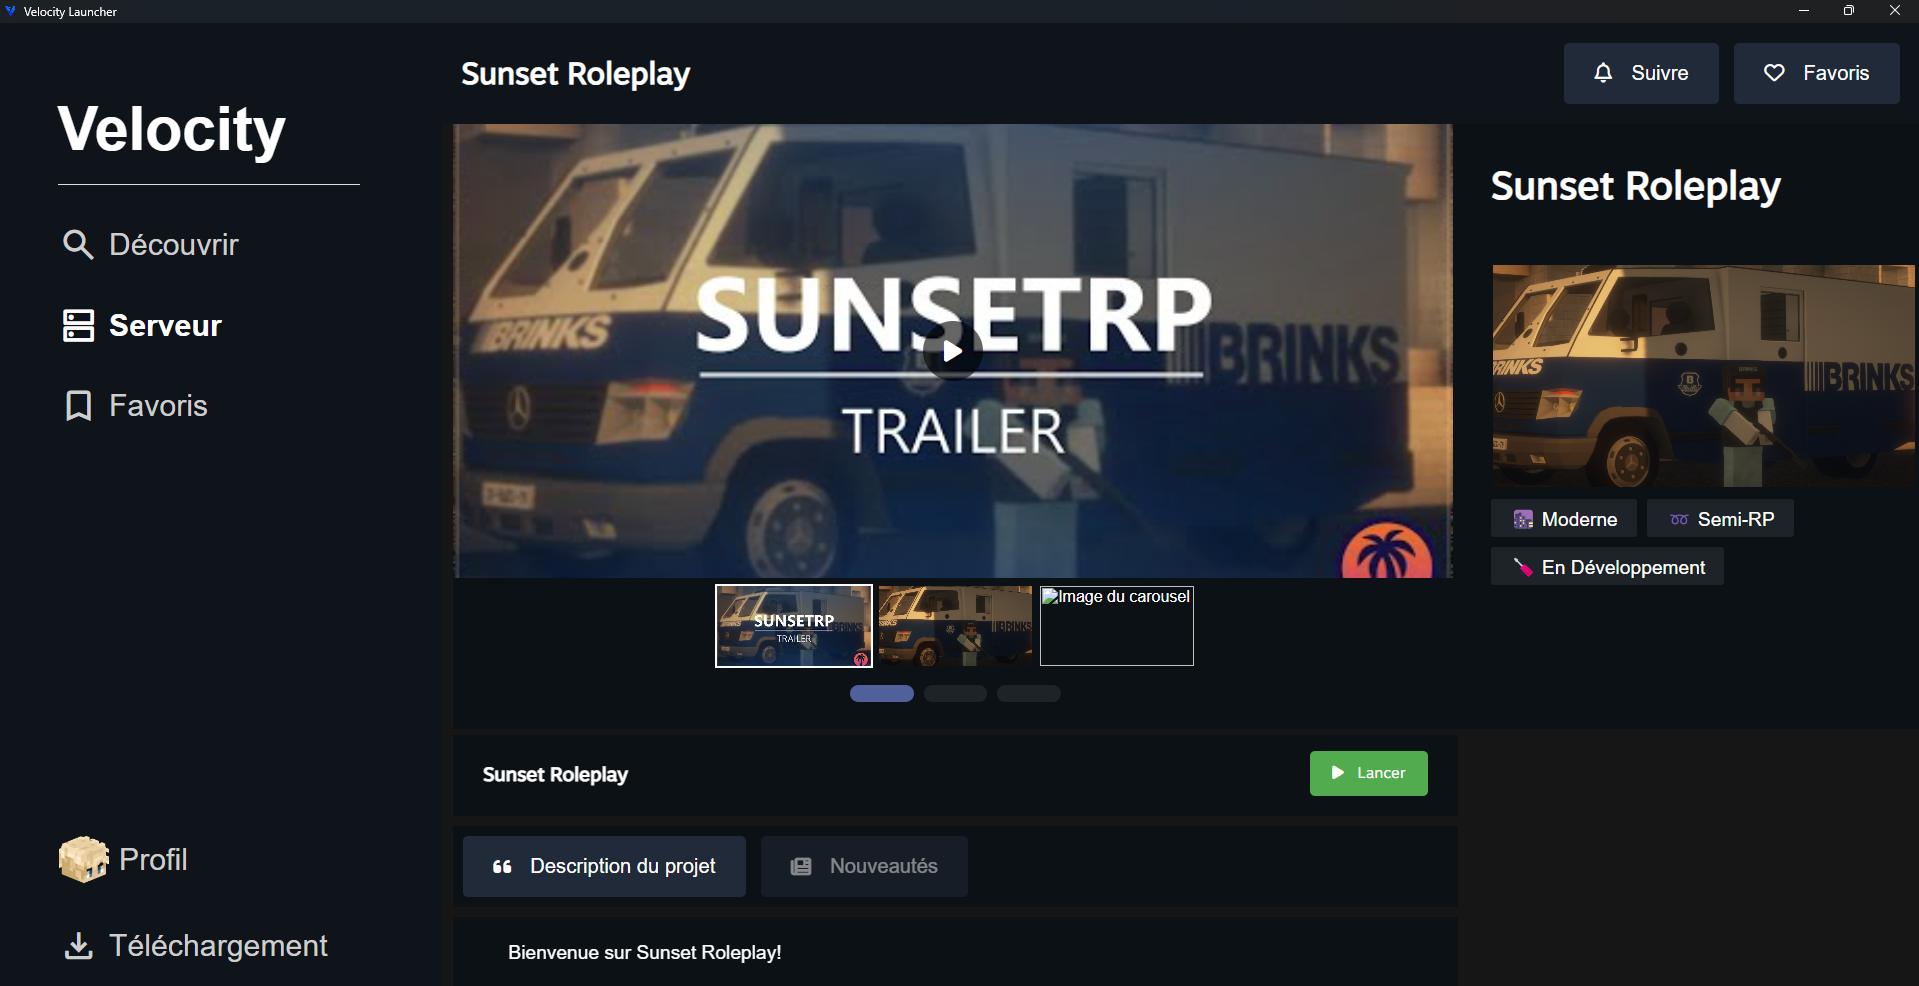Click the Semi-RP tag
This screenshot has width=1919, height=986.
point(1720,519)
